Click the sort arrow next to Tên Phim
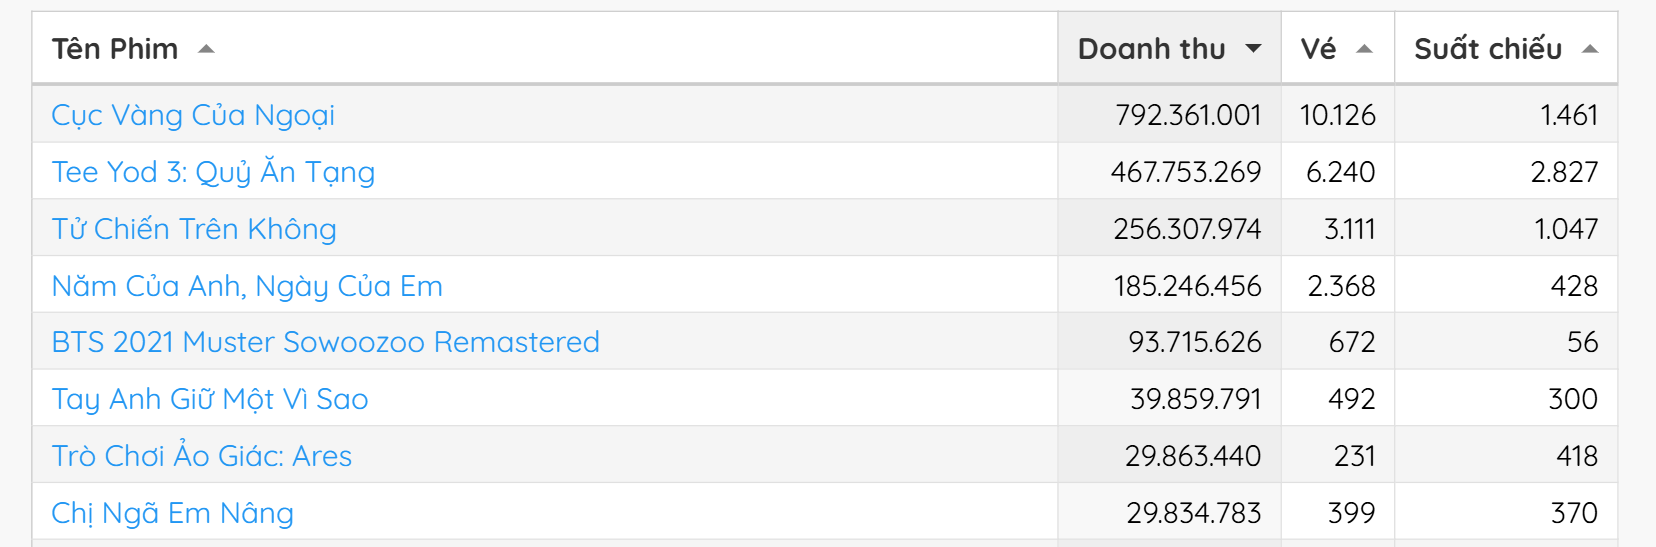The height and width of the screenshot is (547, 1656). click(x=207, y=49)
